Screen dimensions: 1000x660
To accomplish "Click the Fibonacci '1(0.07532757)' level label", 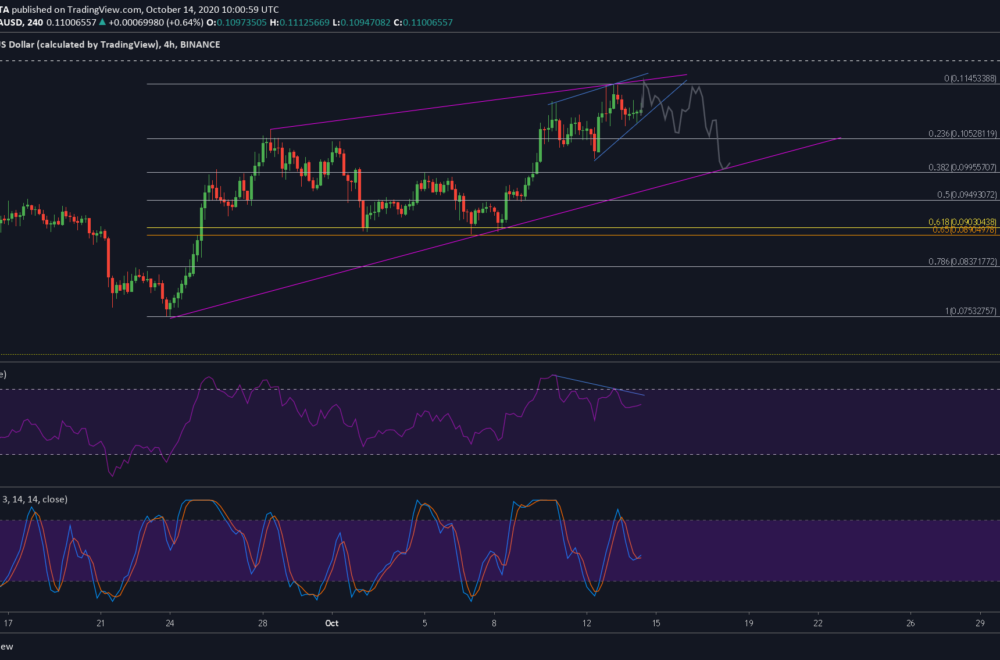I will [x=971, y=311].
